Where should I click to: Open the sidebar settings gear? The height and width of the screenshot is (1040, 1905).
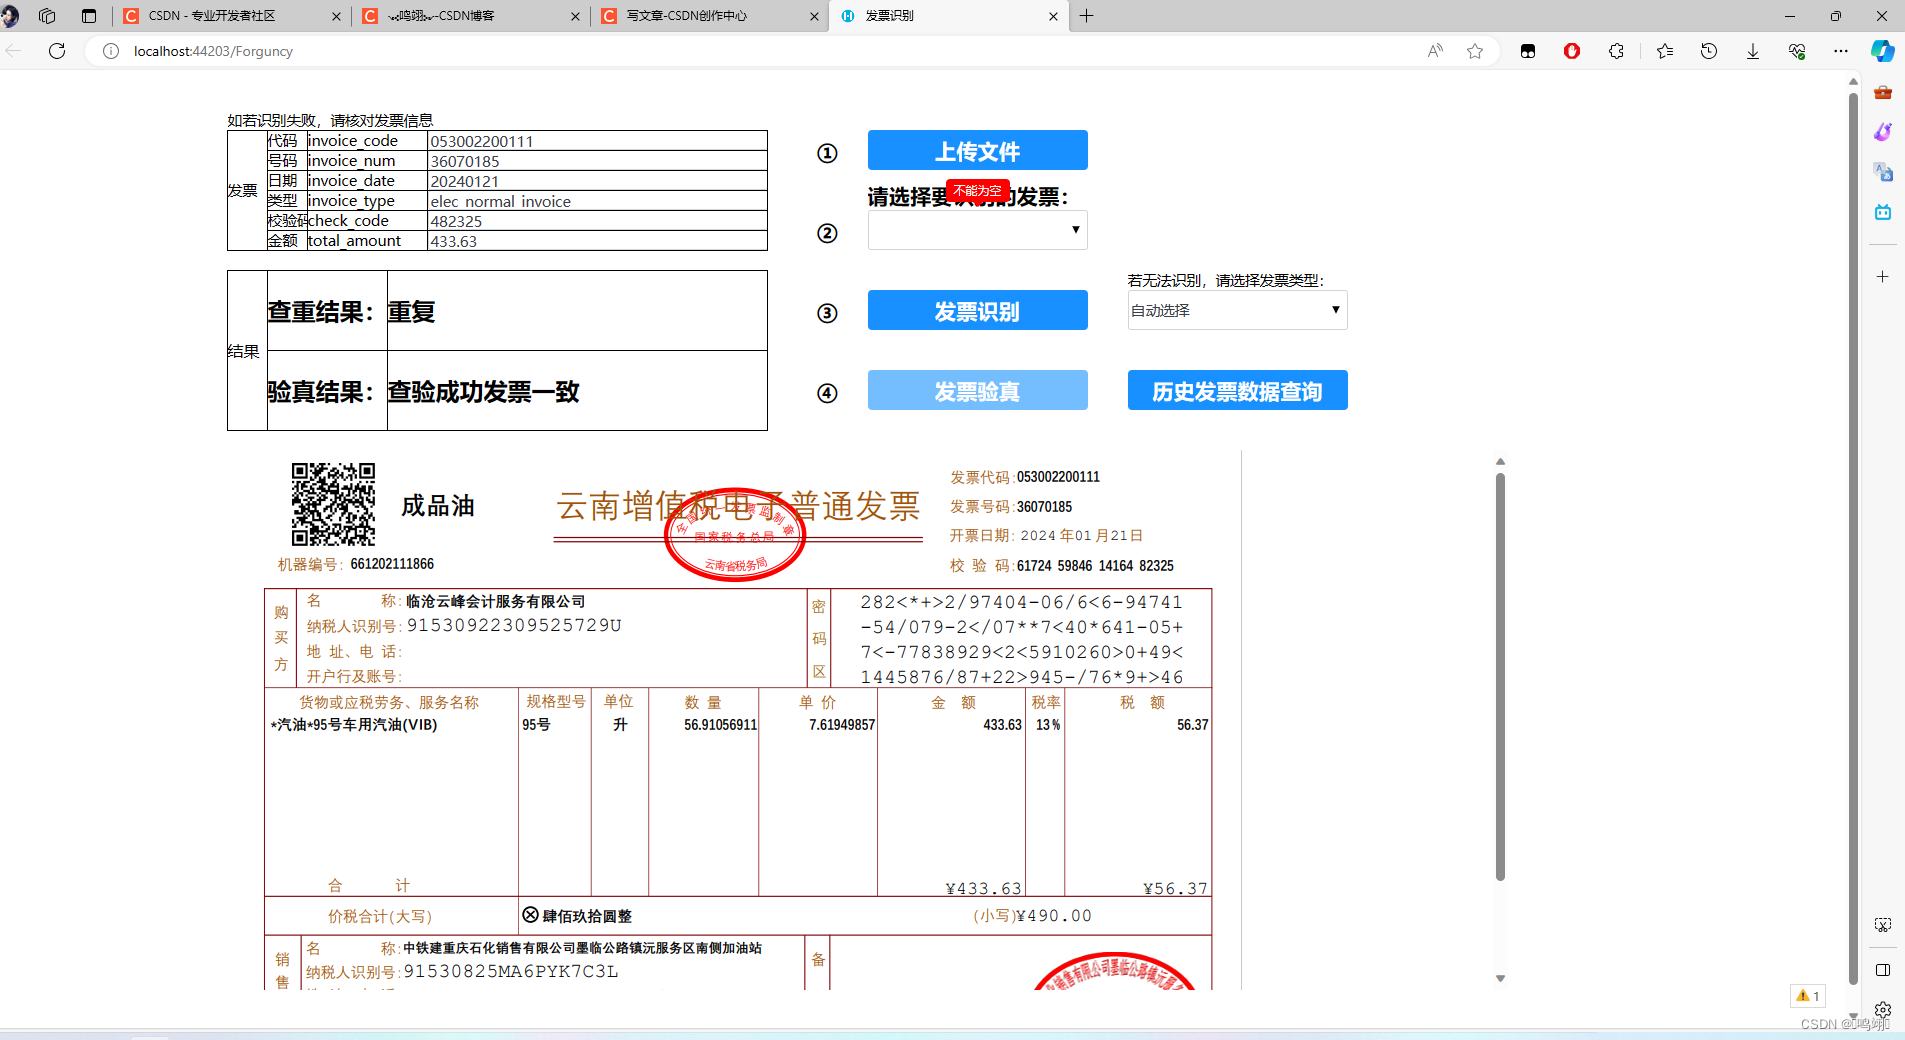tap(1883, 1010)
